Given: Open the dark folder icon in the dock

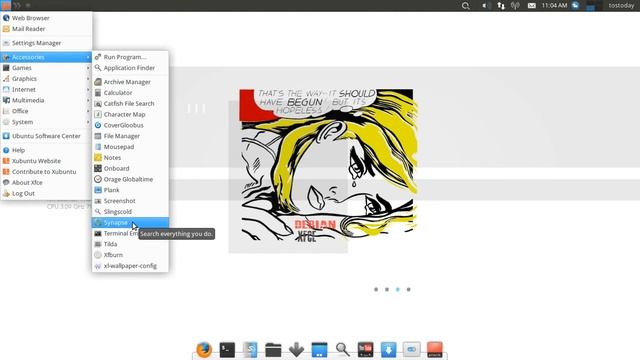Looking at the screenshot, I should click(273, 350).
